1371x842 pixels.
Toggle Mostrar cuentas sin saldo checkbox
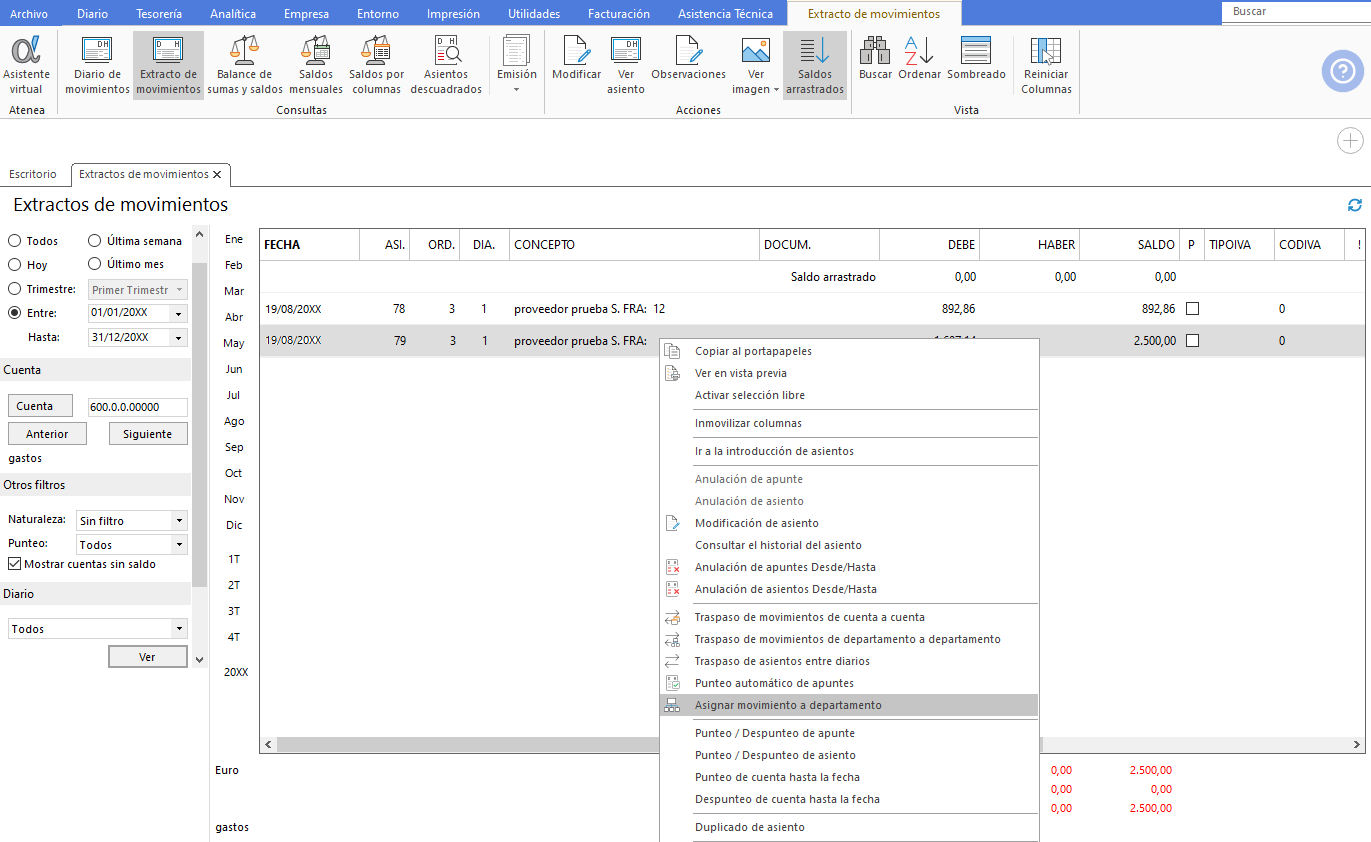click(15, 564)
